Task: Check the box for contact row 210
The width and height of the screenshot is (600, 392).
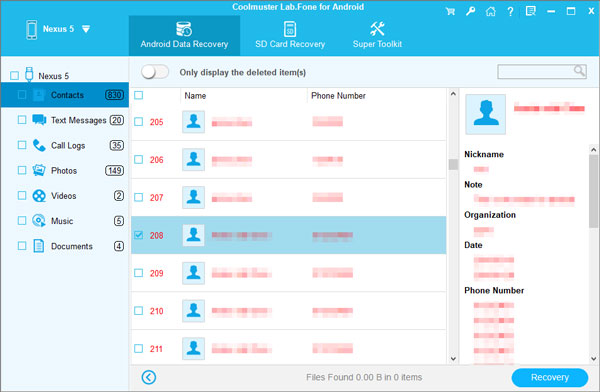Action: click(139, 310)
